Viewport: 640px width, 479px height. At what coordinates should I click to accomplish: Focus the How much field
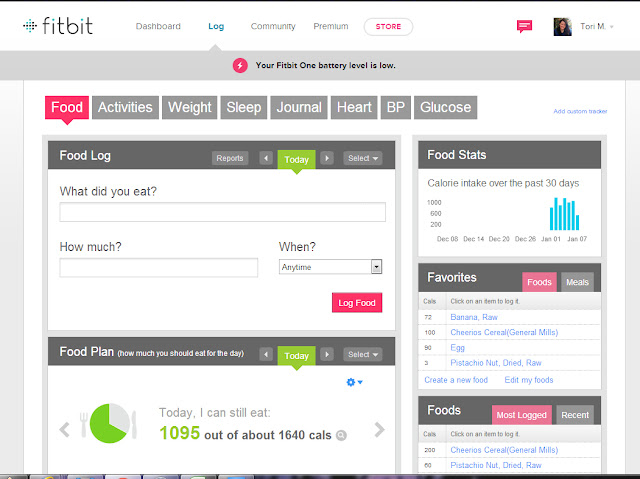pyautogui.click(x=159, y=268)
